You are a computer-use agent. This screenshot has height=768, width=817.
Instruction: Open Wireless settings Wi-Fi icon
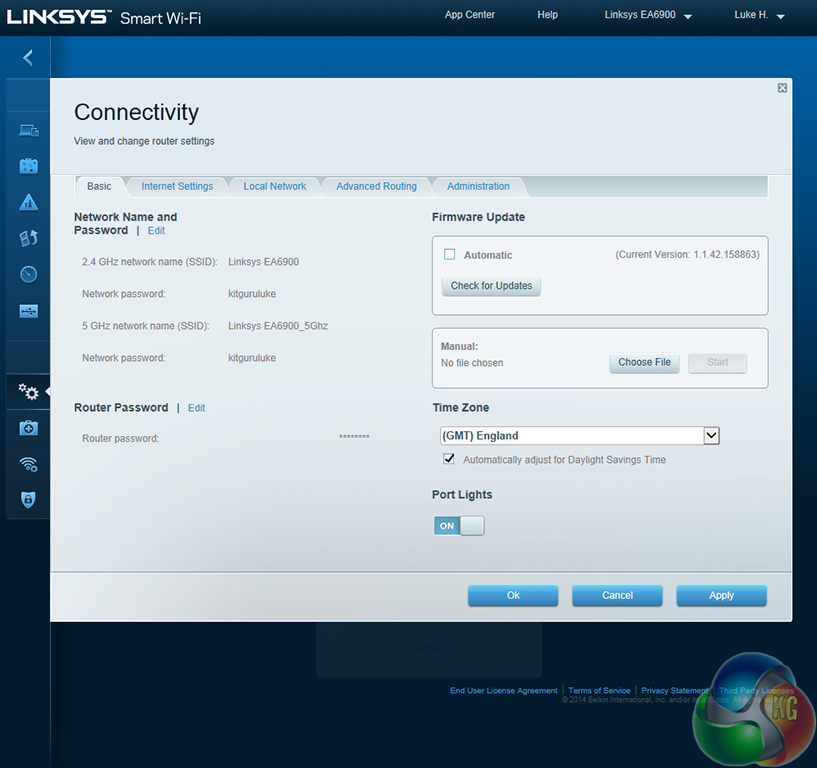click(28, 464)
